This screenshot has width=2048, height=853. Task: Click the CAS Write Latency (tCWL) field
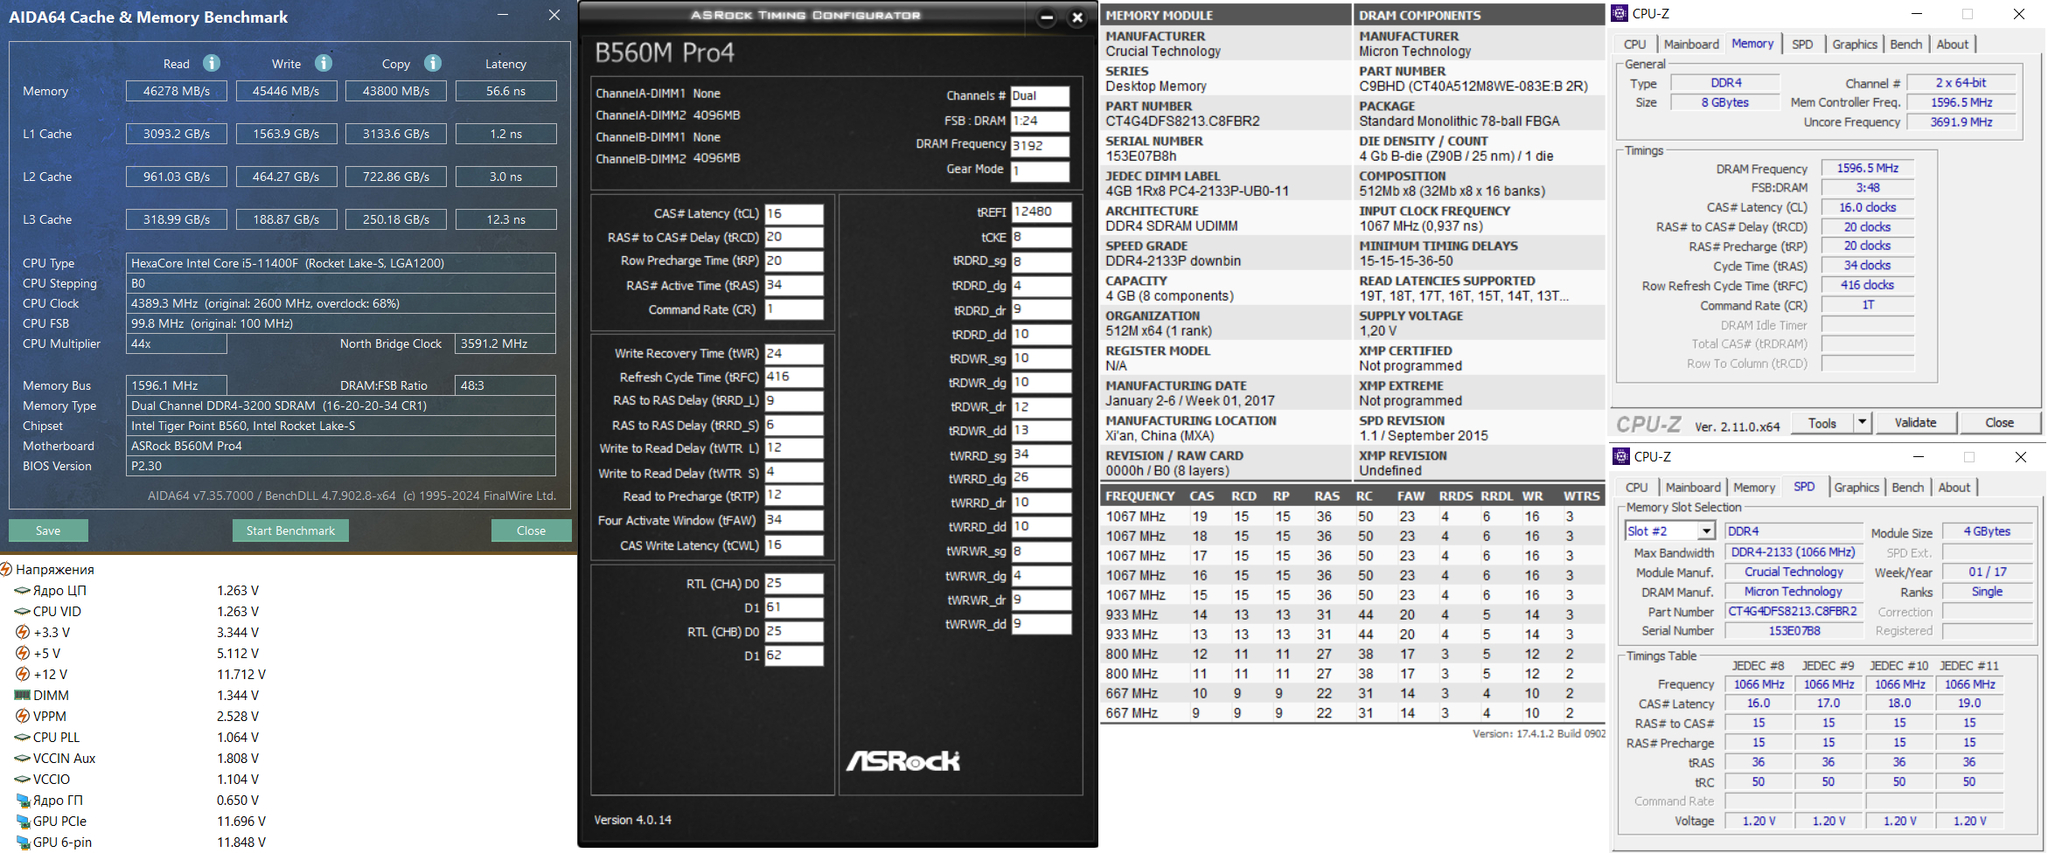[x=794, y=545]
